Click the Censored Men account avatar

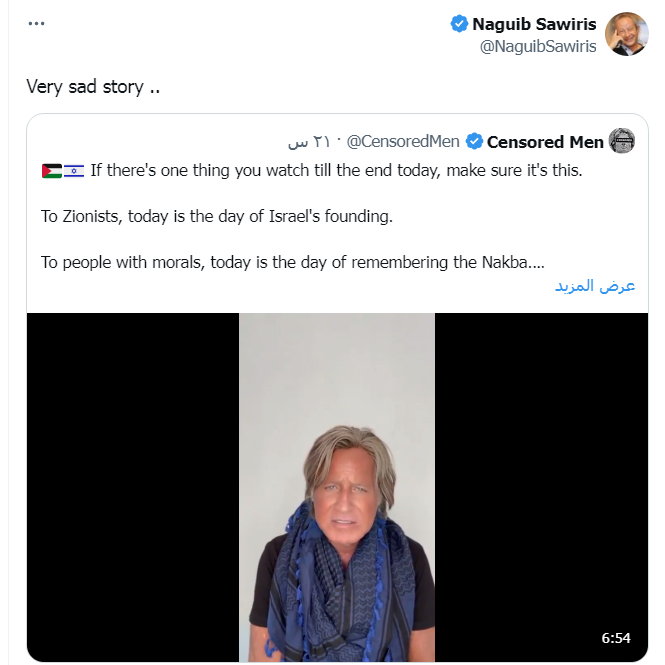(622, 141)
